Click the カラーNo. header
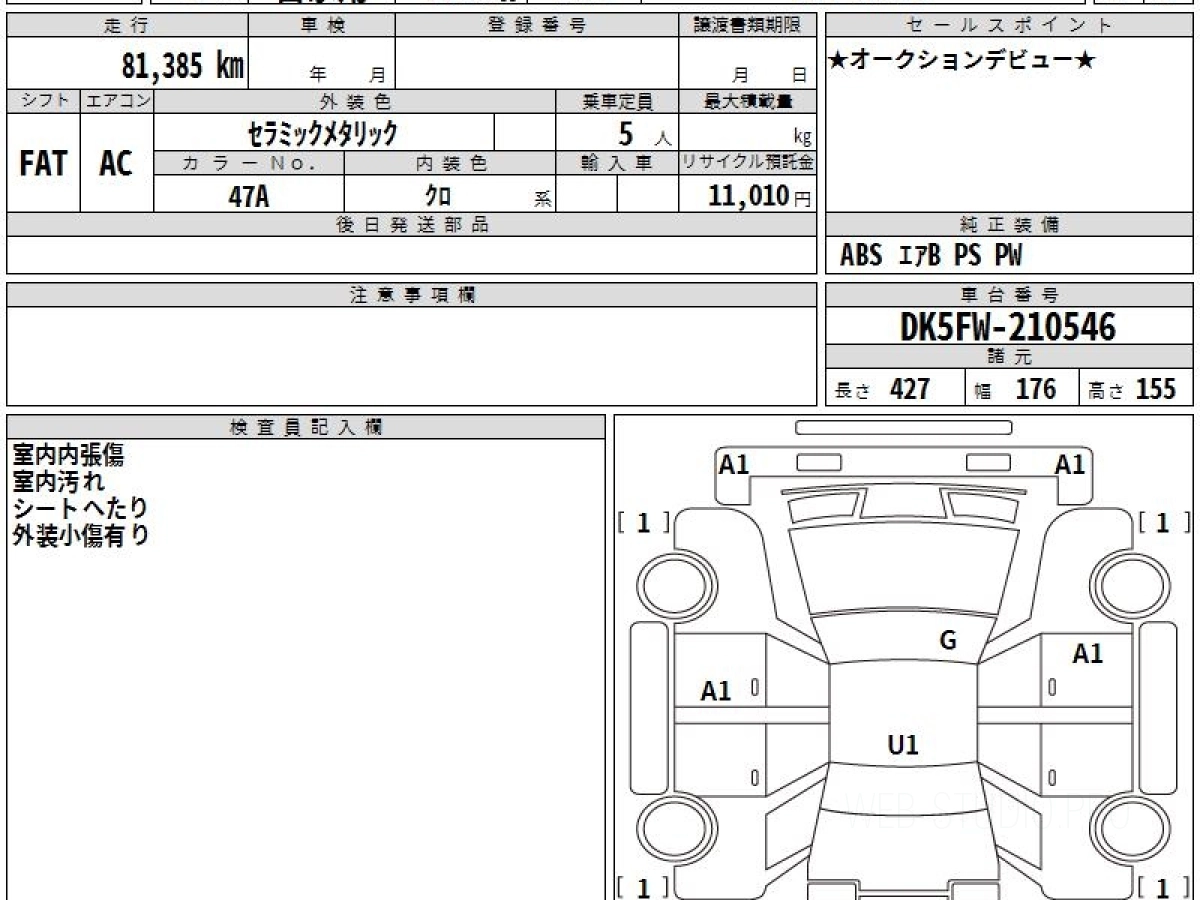1200x900 pixels. [x=249, y=163]
